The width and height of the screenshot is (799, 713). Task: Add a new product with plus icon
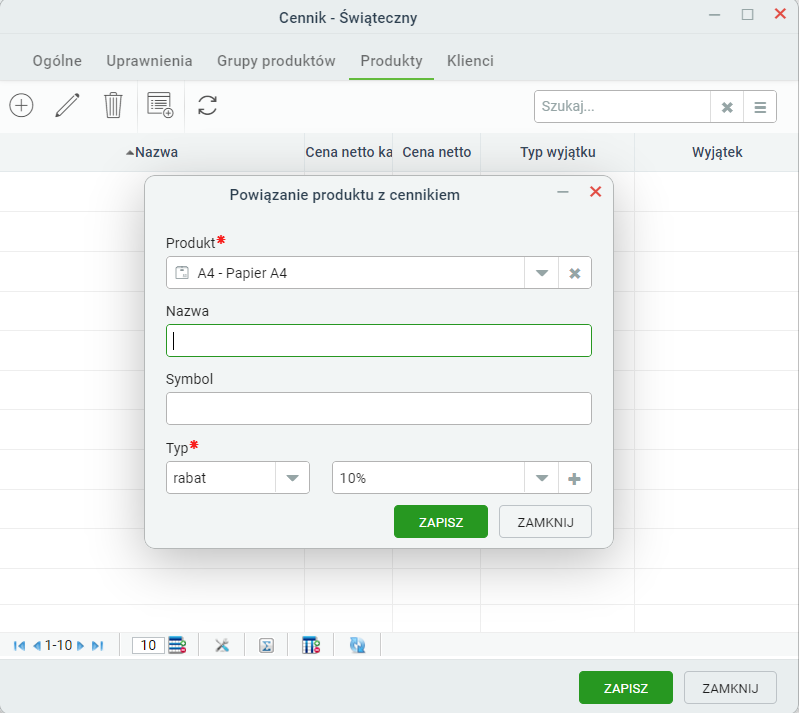[x=21, y=105]
